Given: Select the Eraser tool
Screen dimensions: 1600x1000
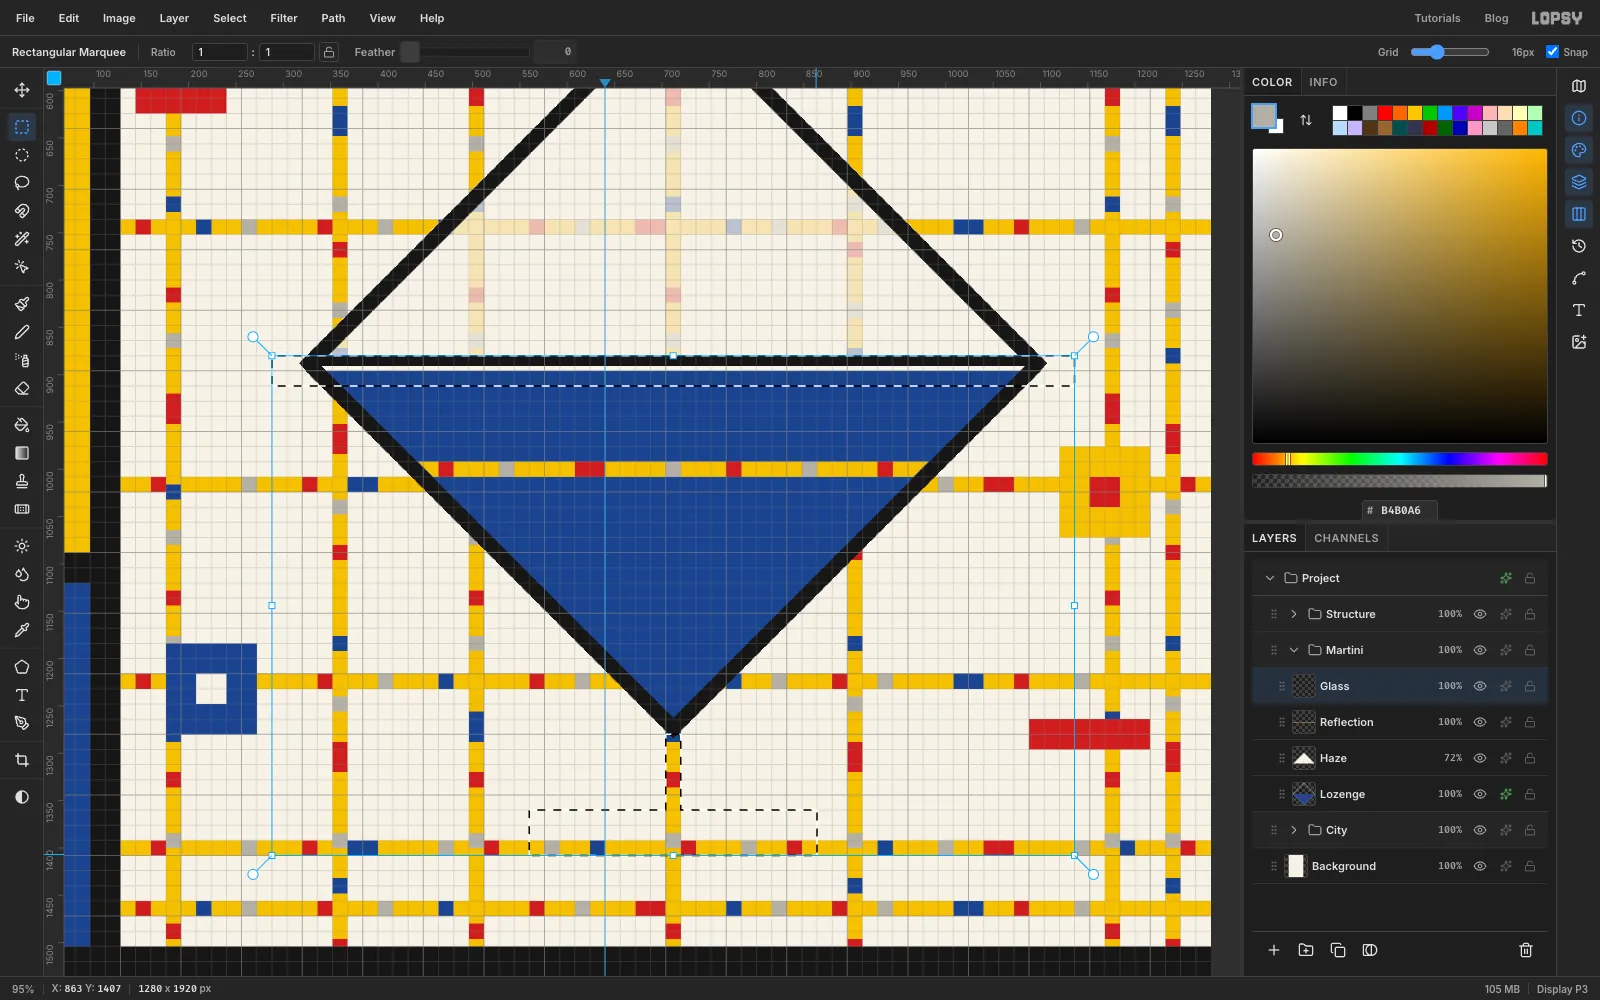Looking at the screenshot, I should click(x=22, y=388).
